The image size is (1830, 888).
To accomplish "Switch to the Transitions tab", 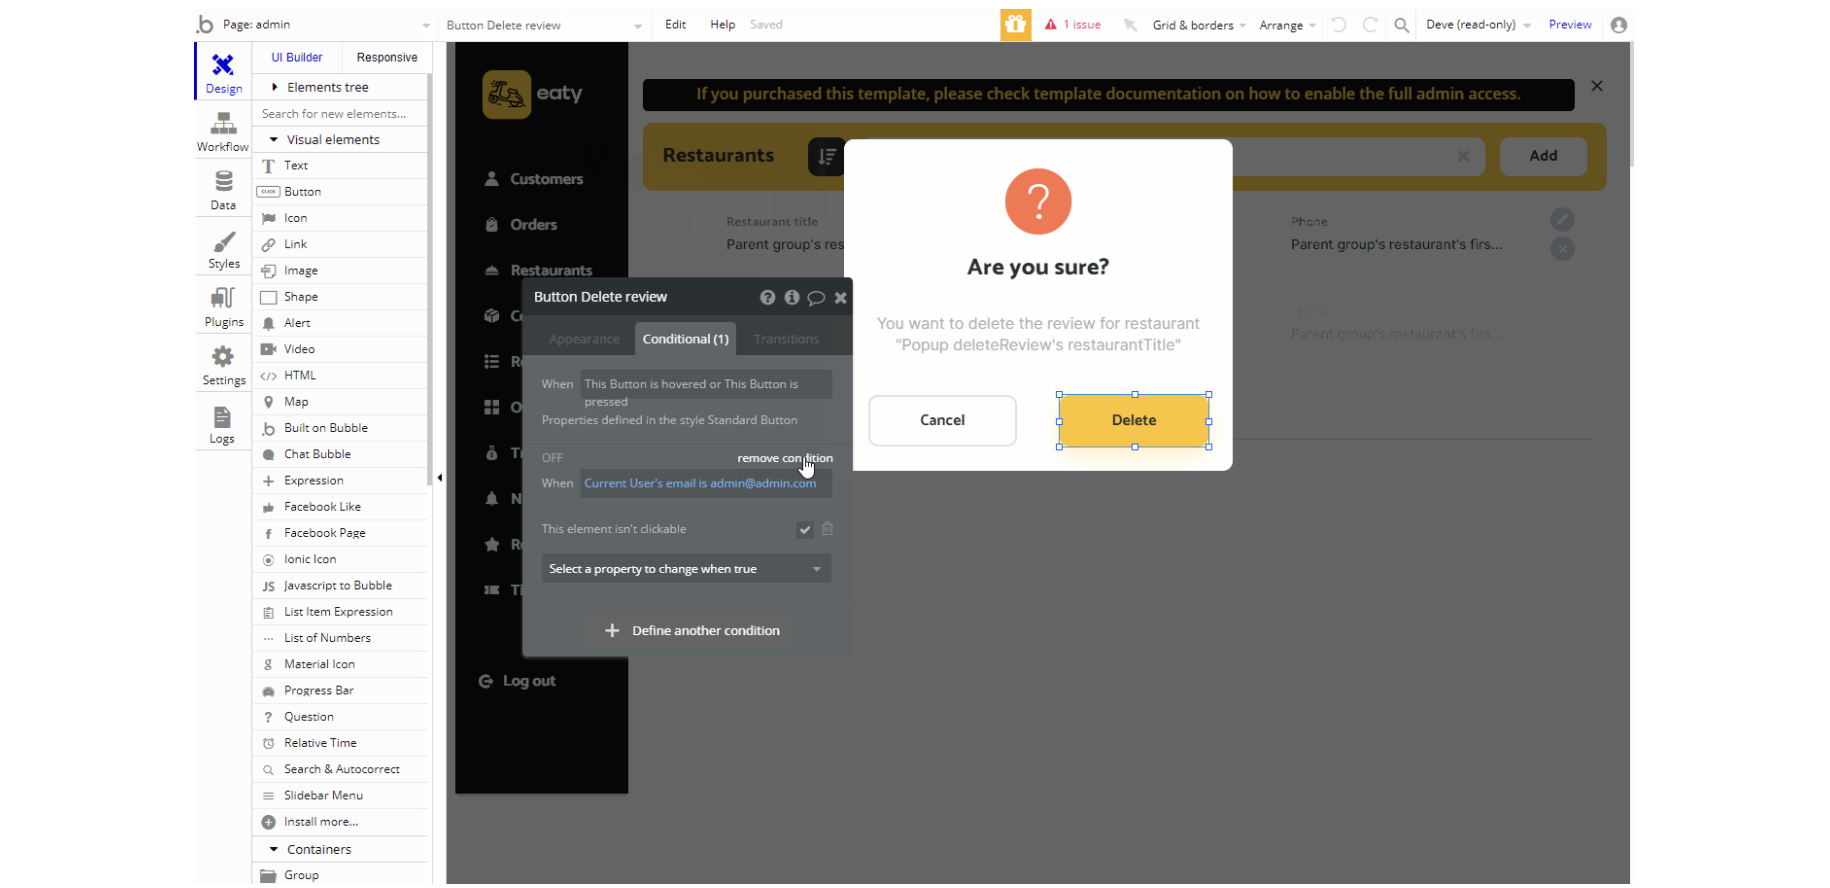I will (x=786, y=339).
